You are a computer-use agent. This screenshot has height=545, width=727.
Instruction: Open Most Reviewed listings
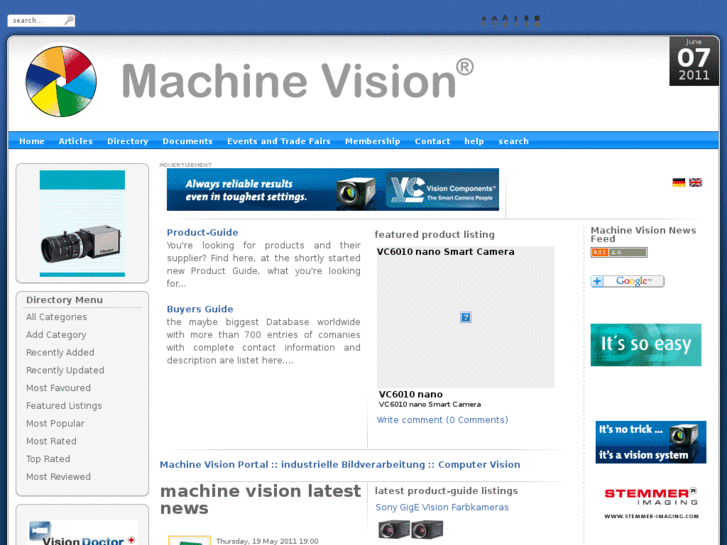(x=58, y=476)
